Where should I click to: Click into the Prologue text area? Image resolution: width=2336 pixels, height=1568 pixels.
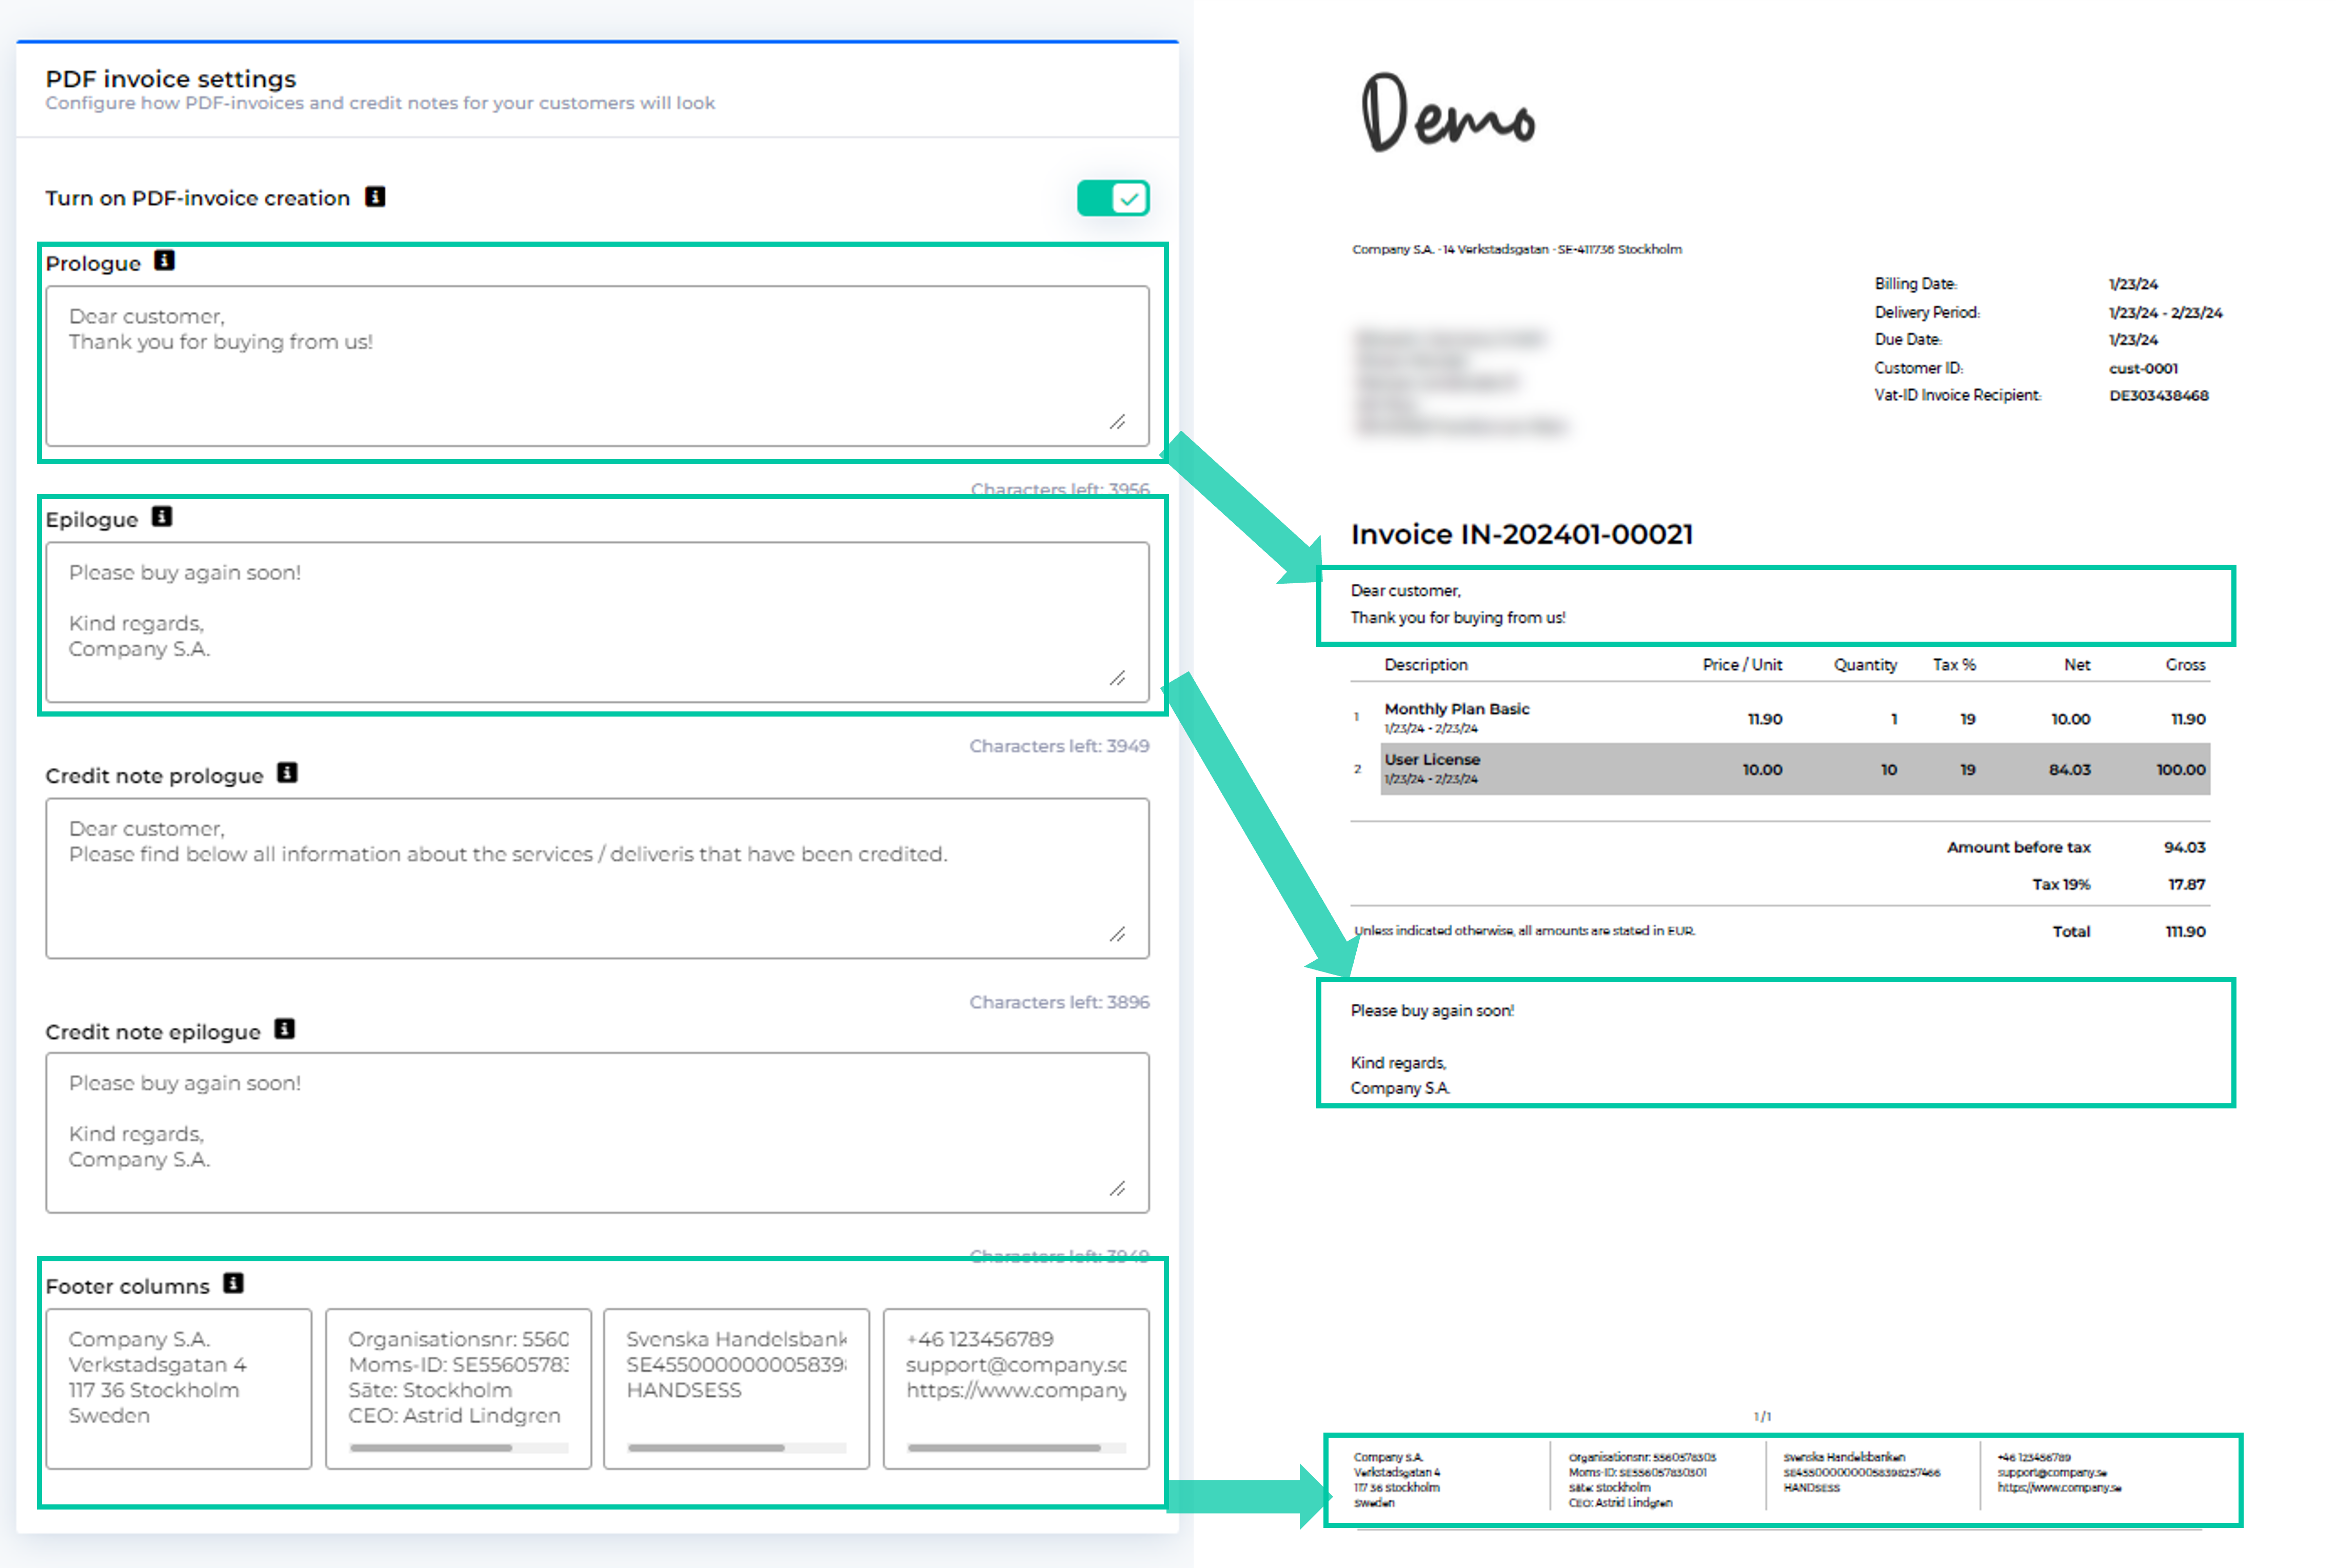coord(597,366)
